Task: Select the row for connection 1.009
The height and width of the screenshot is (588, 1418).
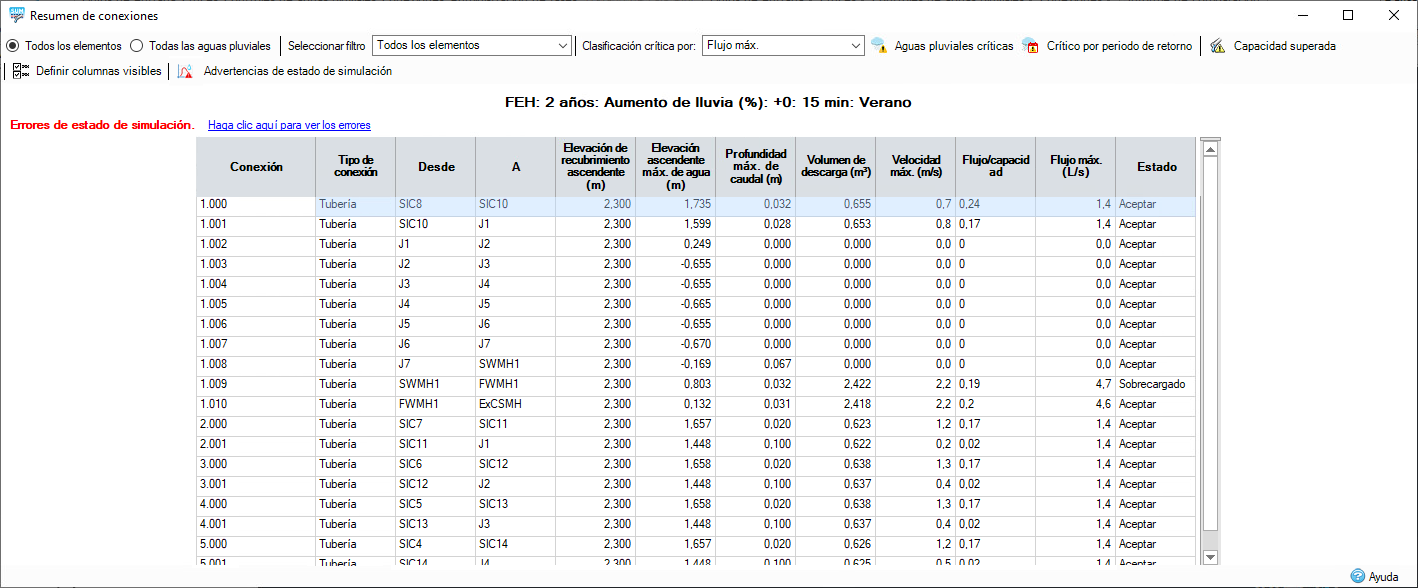Action: (695, 384)
